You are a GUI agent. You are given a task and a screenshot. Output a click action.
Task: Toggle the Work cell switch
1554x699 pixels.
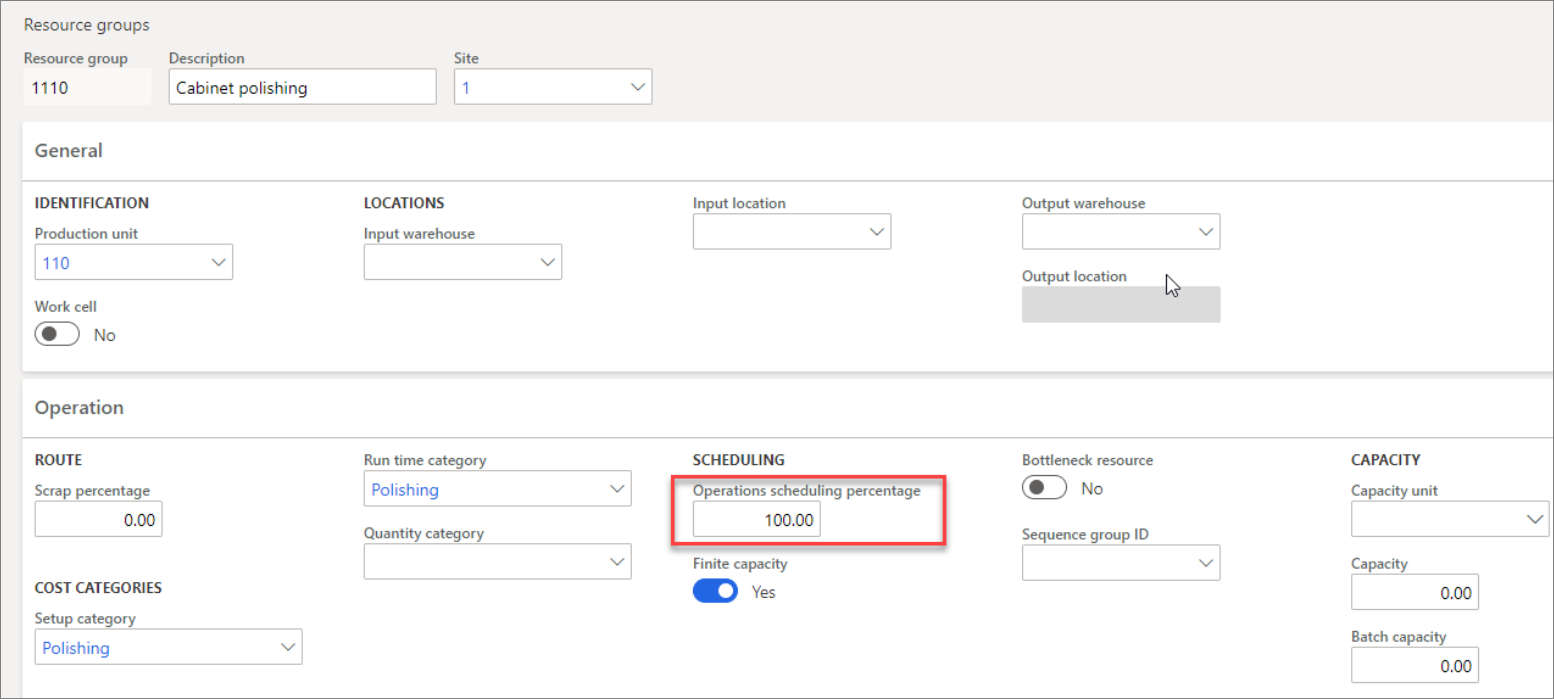(x=57, y=334)
